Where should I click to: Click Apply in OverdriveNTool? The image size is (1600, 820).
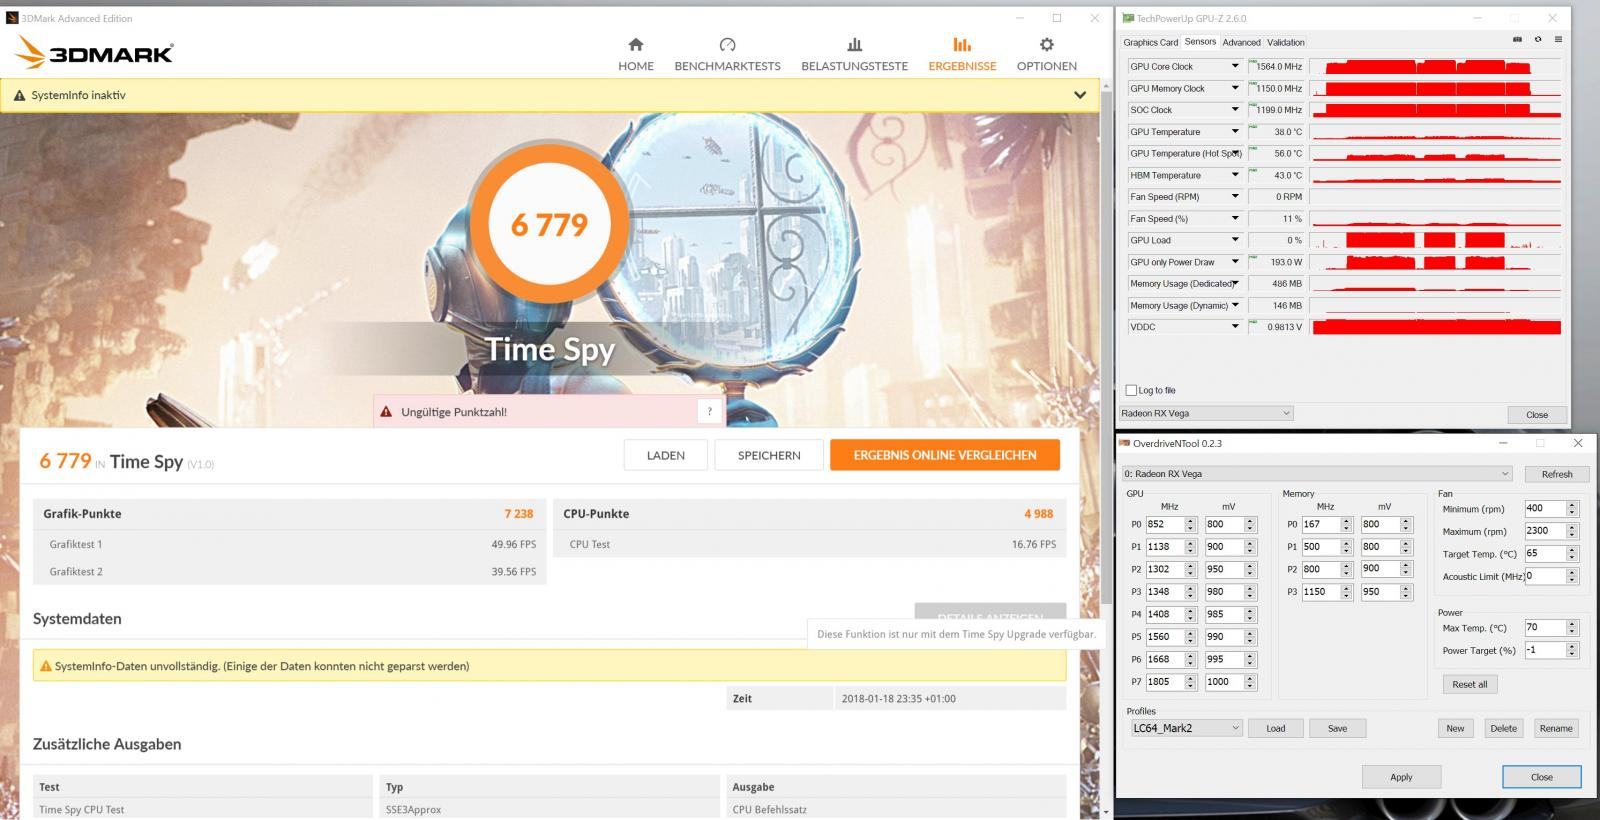(1401, 777)
